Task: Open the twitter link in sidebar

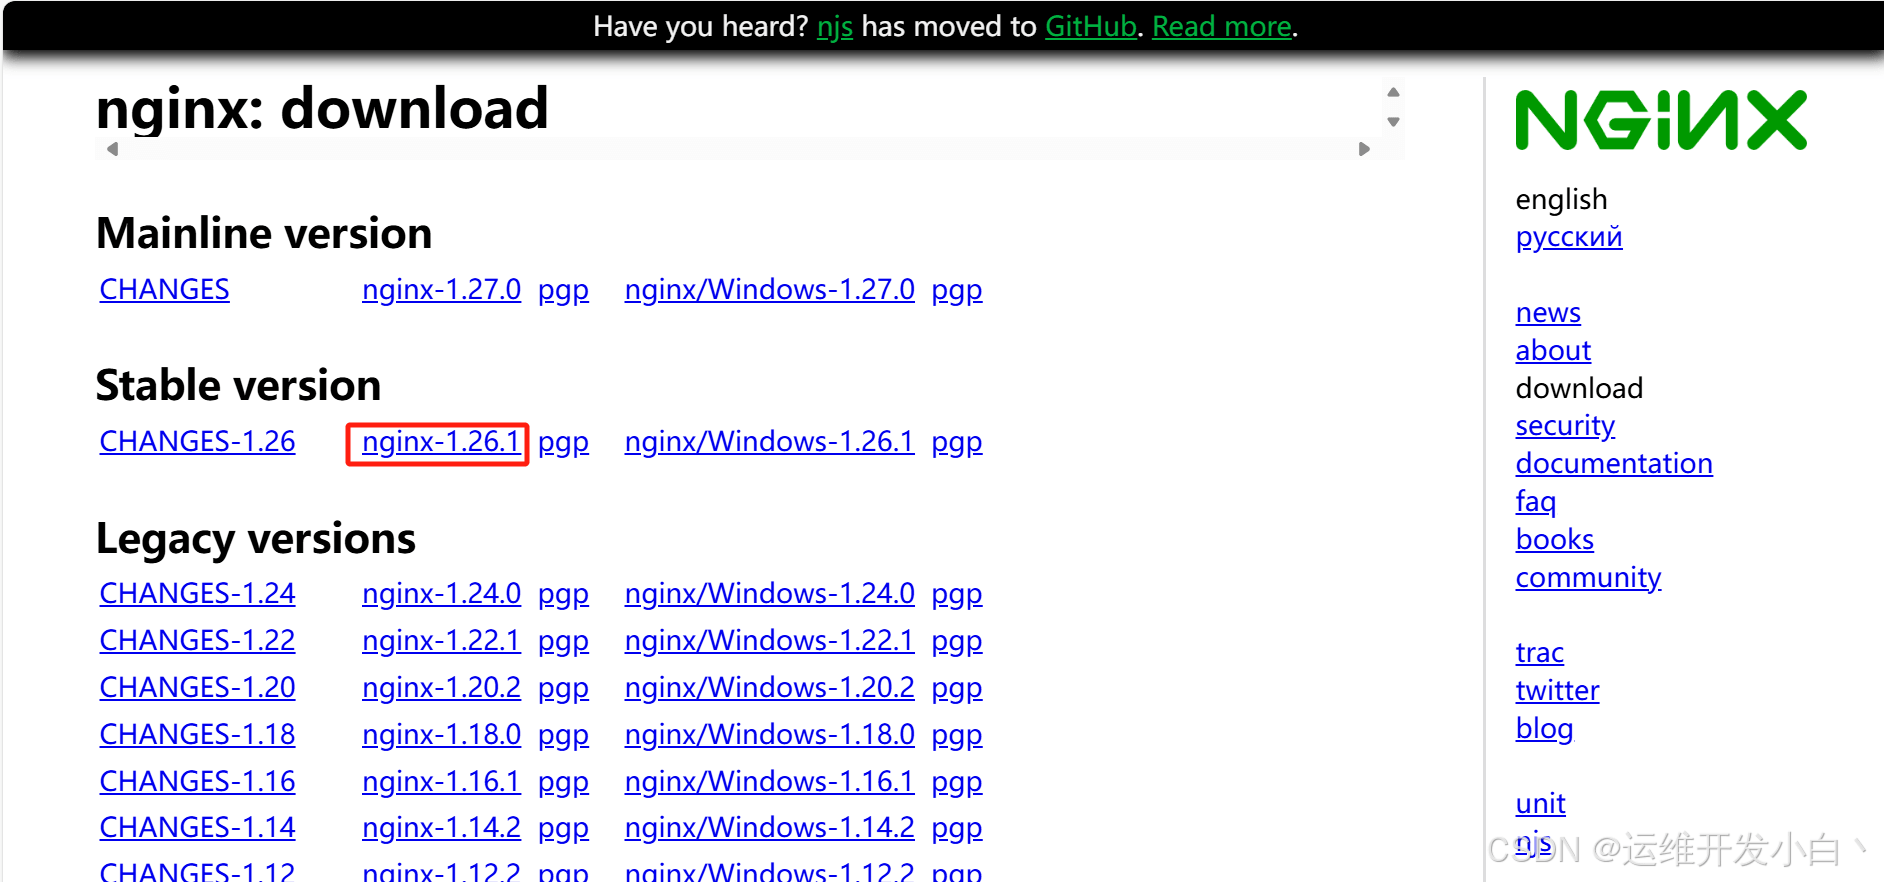Action: (x=1557, y=690)
